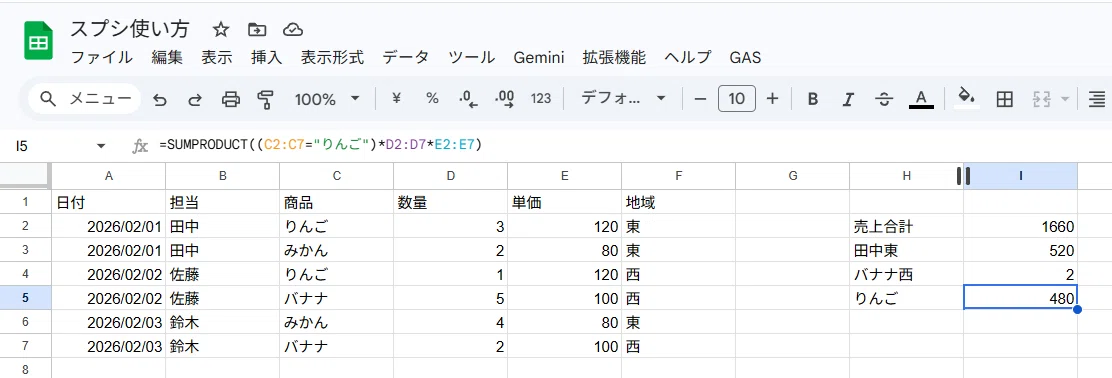This screenshot has width=1112, height=378.
Task: Select the unit price cell 単価
Action: (565, 202)
